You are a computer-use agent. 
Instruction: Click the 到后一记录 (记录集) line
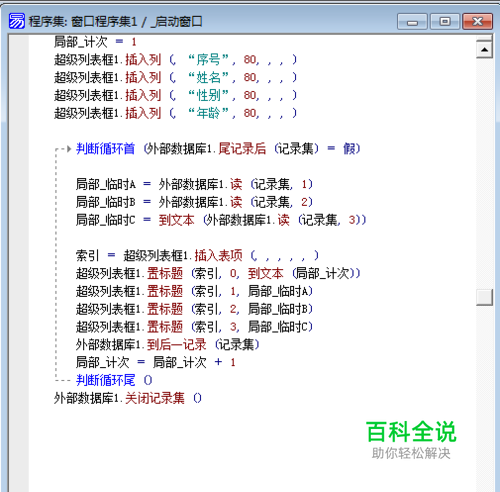(168, 345)
